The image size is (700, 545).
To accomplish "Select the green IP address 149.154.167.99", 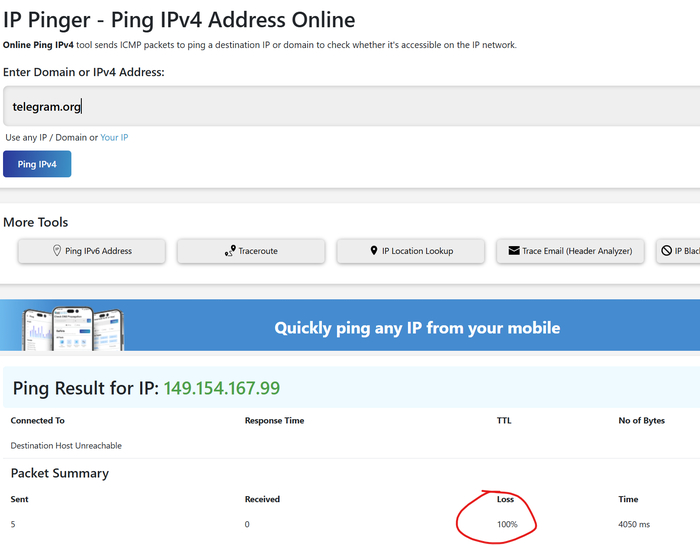I will point(221,388).
